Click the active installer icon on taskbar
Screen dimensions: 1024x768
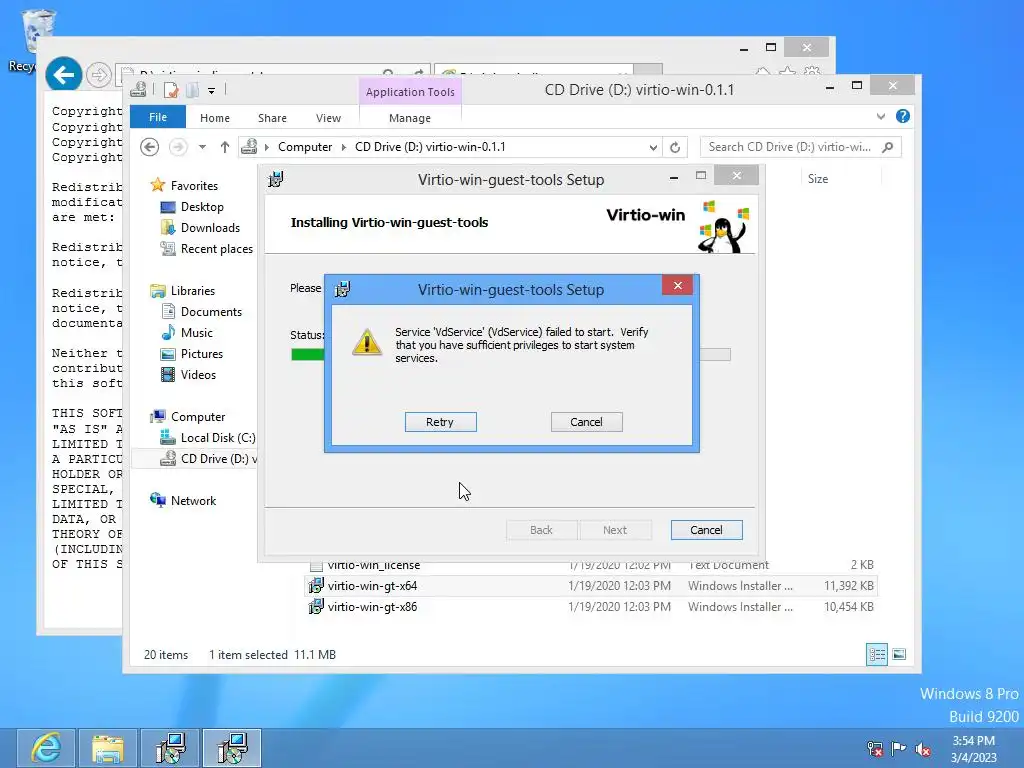tap(232, 748)
